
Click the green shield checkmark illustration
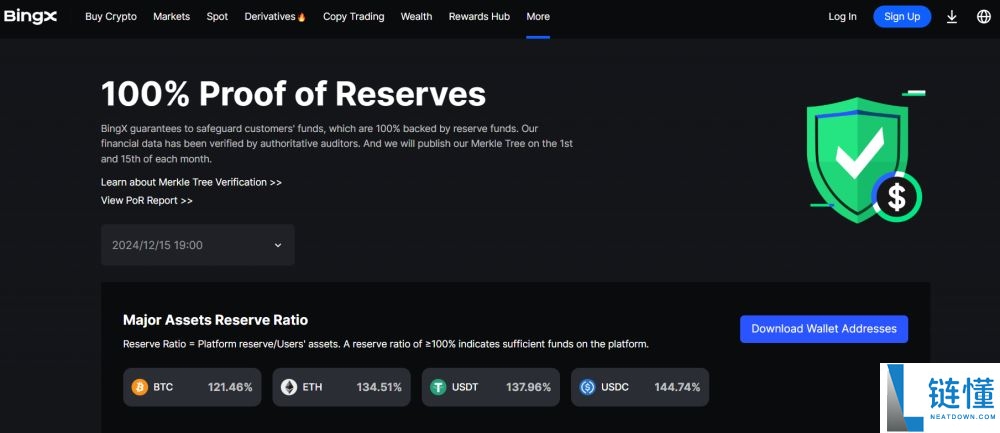(864, 159)
